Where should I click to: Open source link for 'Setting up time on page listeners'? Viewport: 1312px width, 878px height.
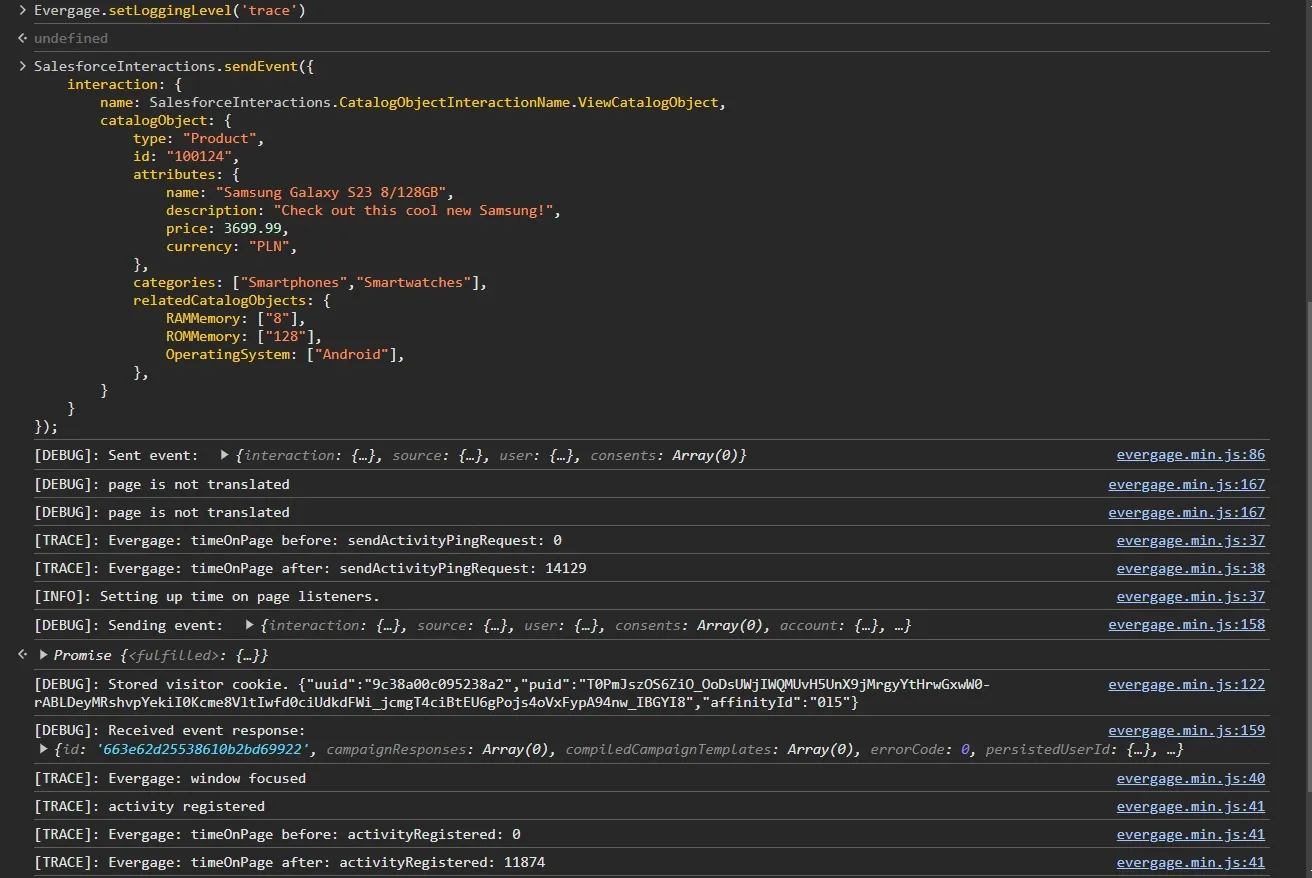click(1190, 596)
